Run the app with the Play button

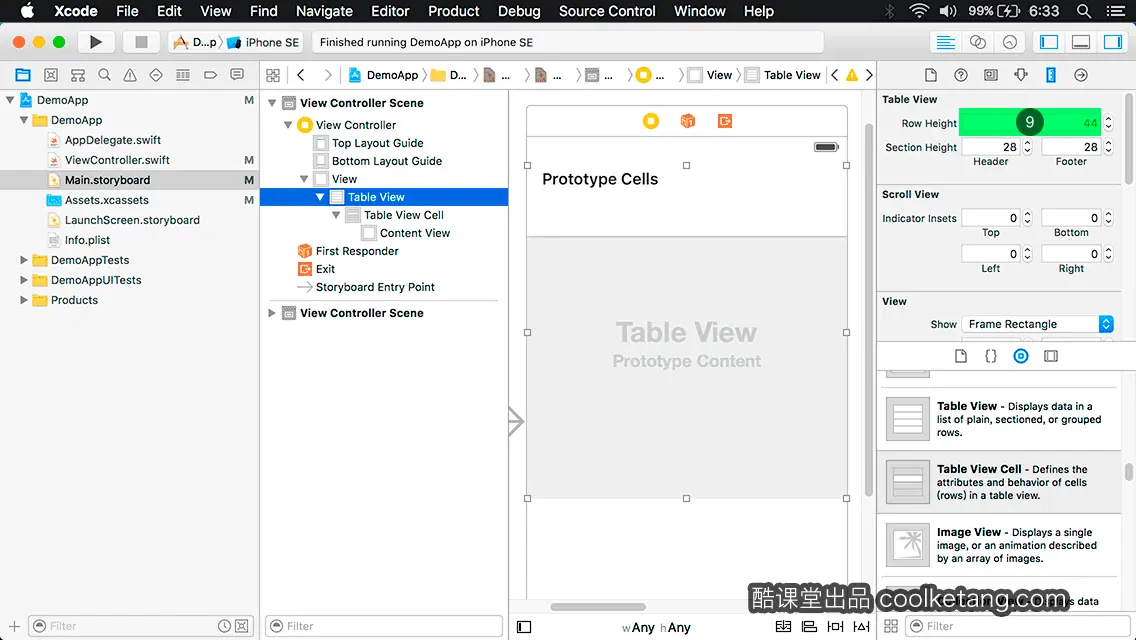tap(95, 42)
